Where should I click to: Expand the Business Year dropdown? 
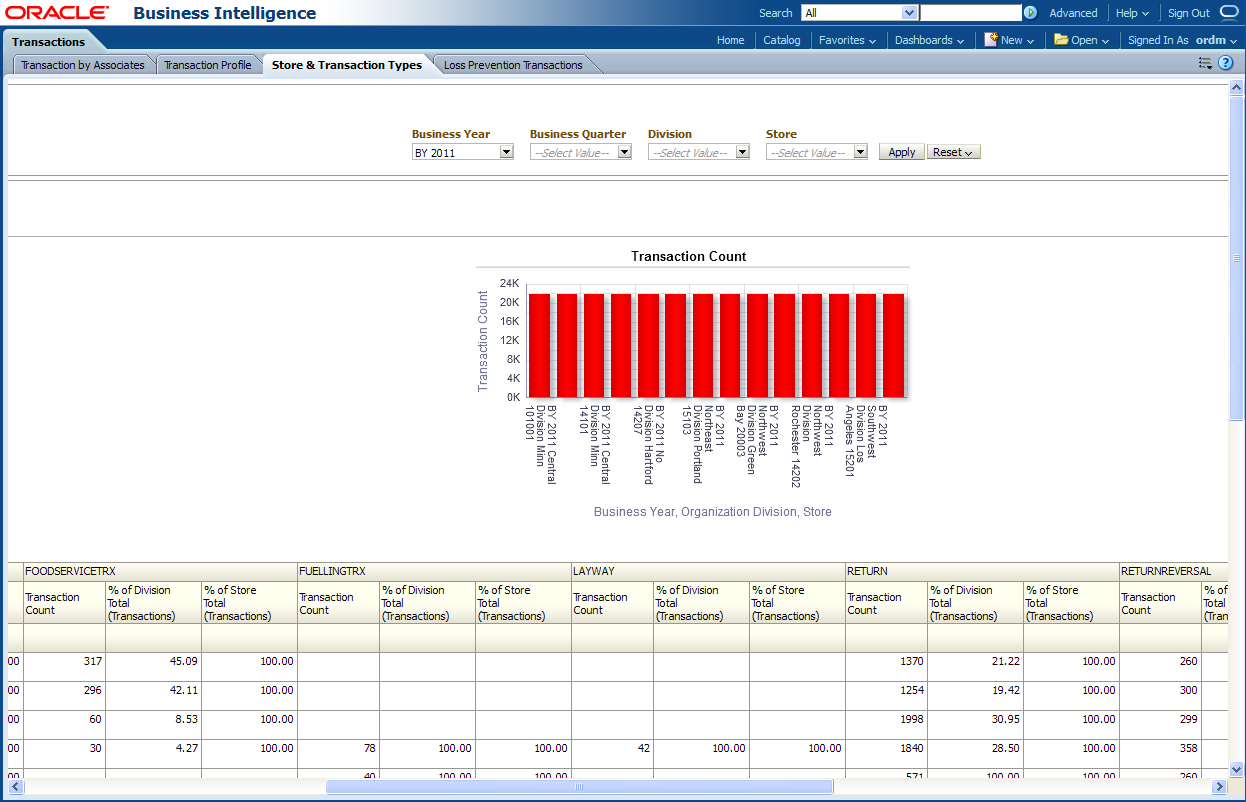click(x=506, y=152)
